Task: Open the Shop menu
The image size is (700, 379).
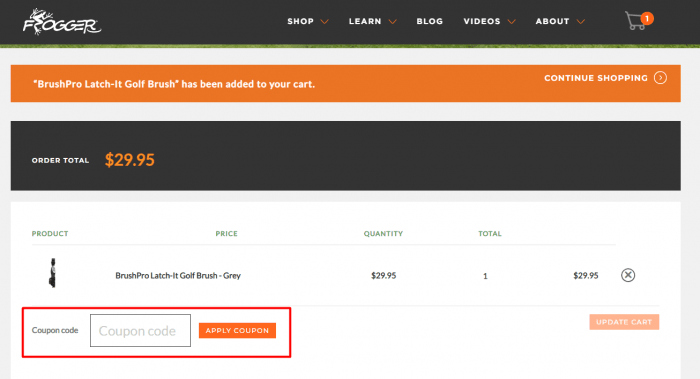Action: [300, 21]
